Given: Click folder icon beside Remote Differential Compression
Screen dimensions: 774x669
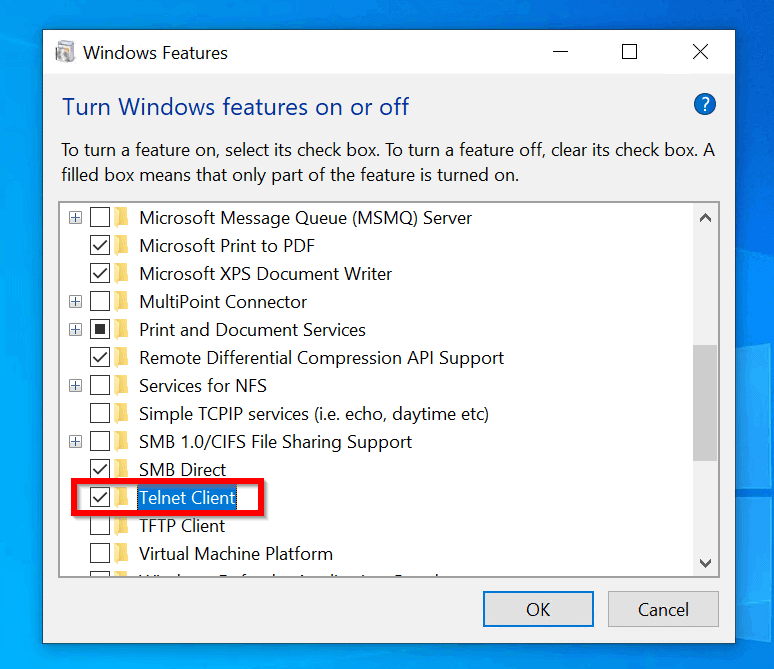Looking at the screenshot, I should tap(121, 357).
